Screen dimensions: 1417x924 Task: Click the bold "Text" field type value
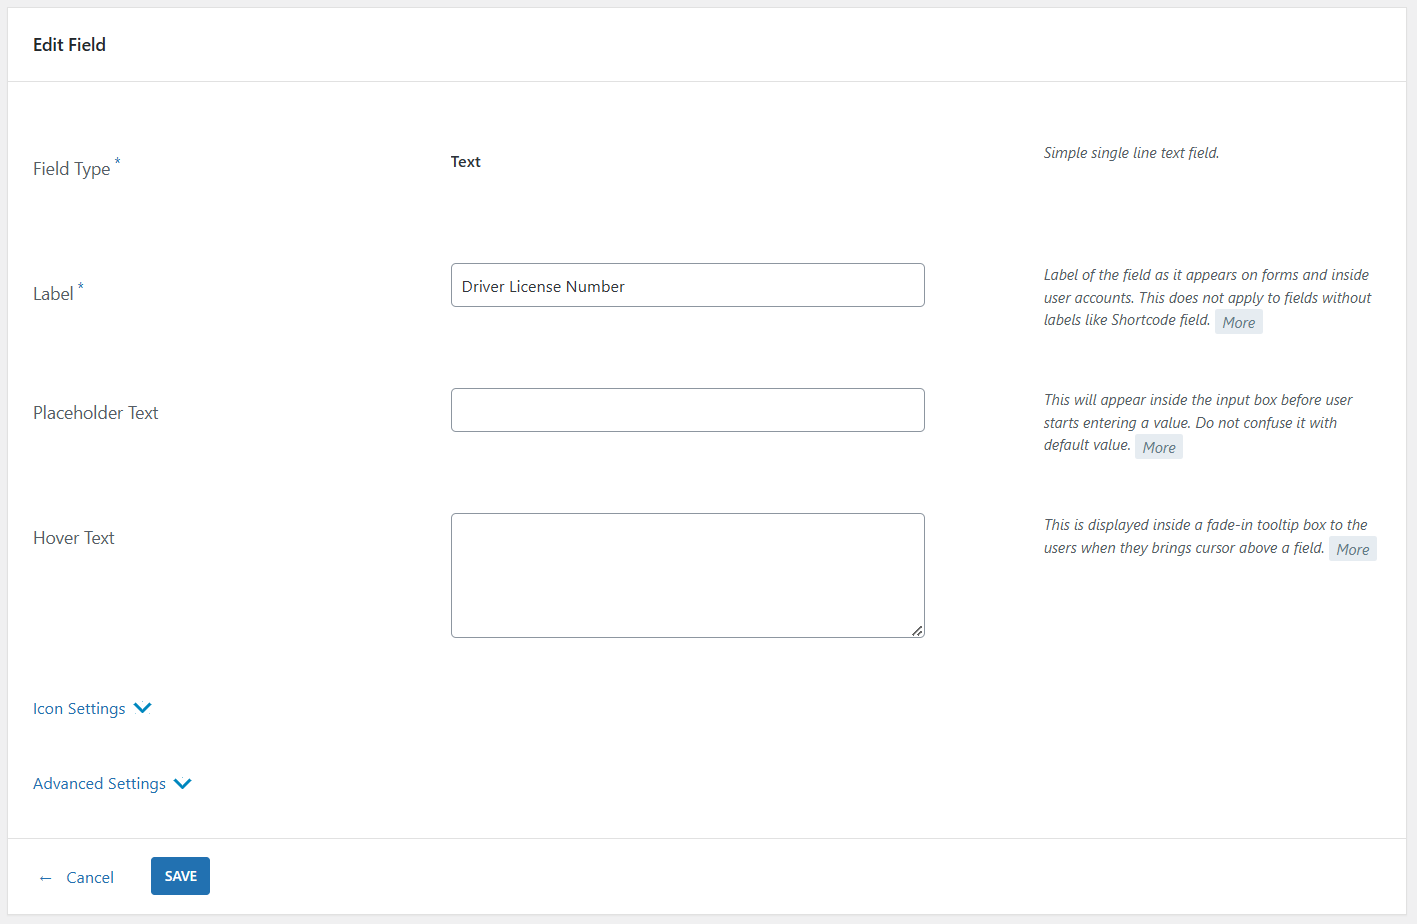[x=465, y=162]
